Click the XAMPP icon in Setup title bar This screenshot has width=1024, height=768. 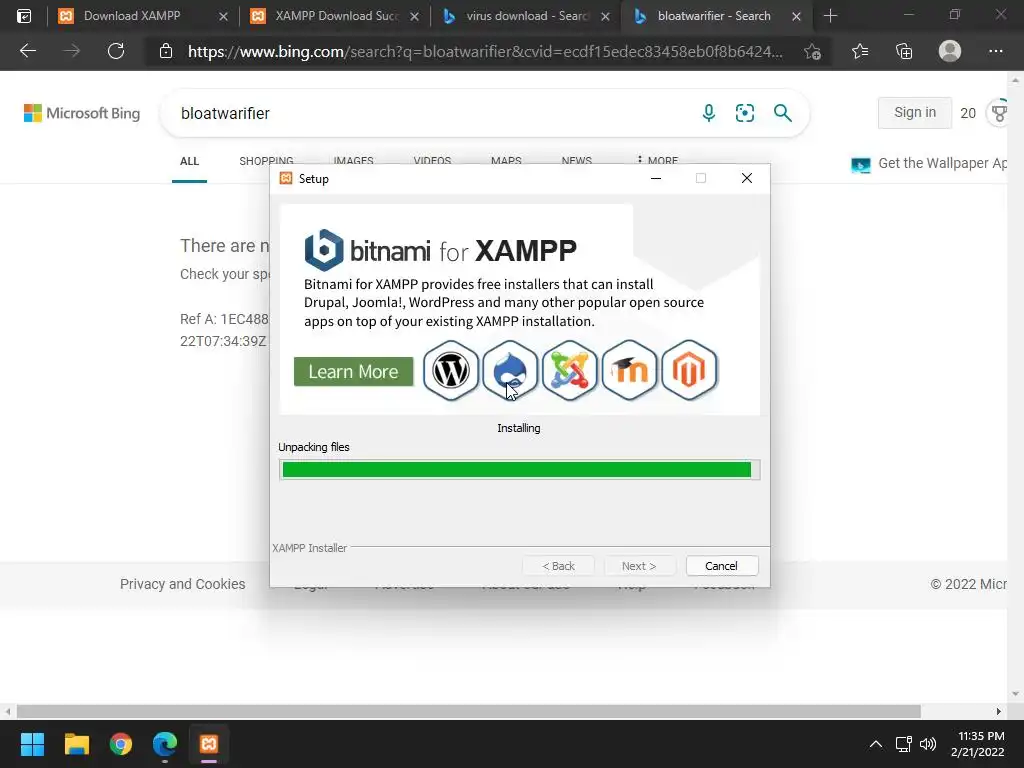pyautogui.click(x=285, y=178)
